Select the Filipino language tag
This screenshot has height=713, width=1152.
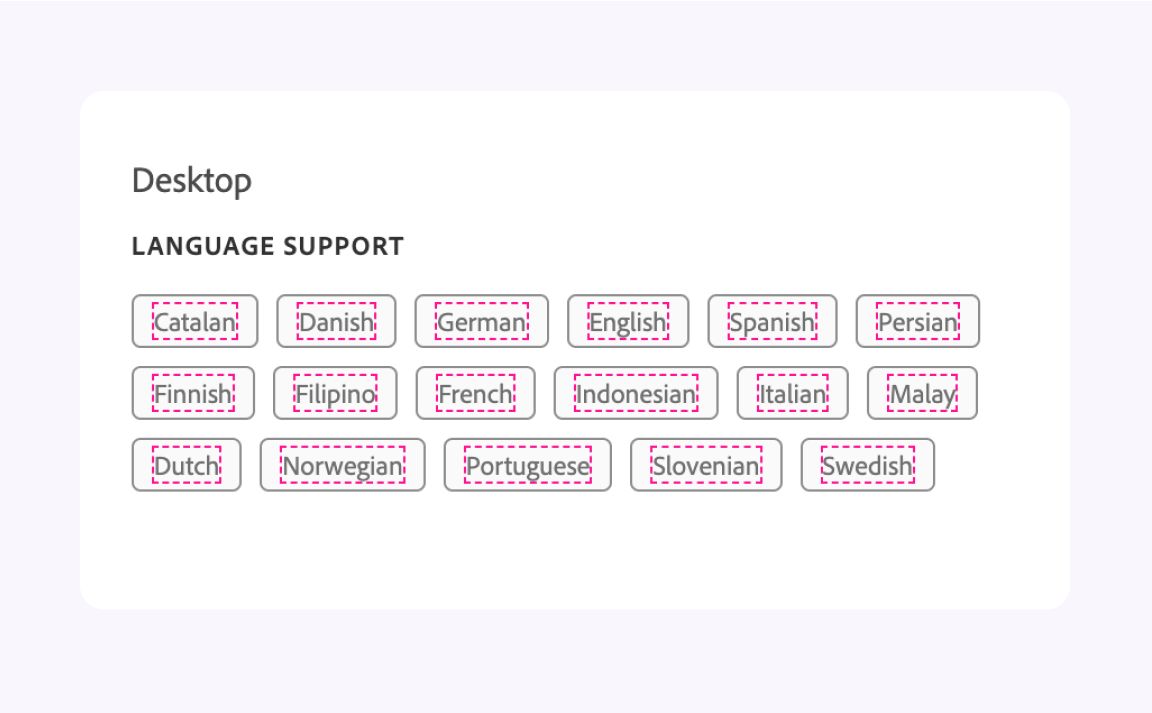pos(335,393)
